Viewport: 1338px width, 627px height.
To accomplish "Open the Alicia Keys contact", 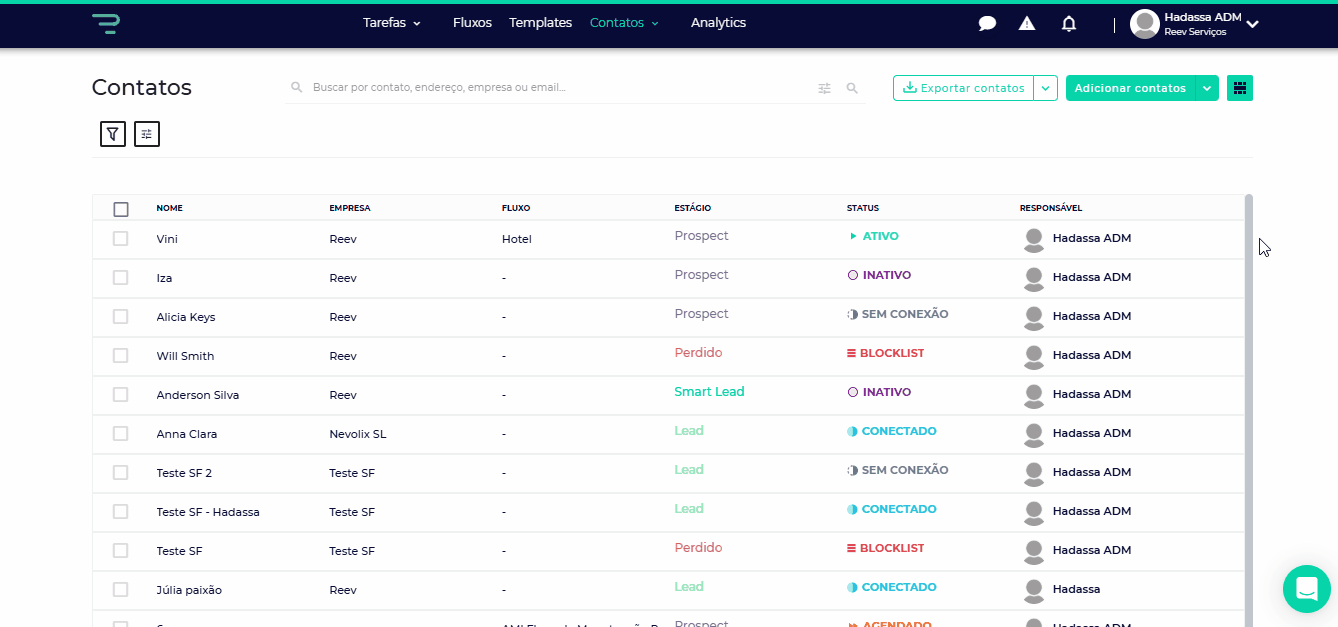I will click(186, 317).
